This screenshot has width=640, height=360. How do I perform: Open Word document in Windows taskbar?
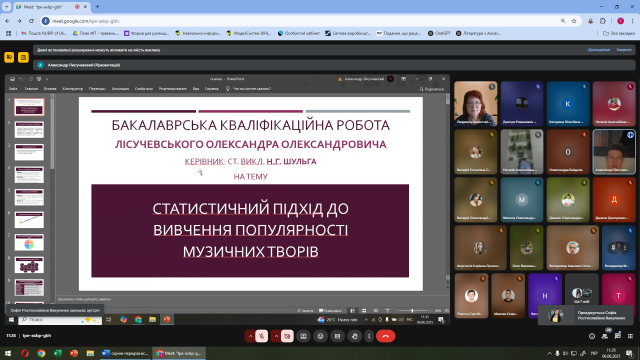point(125,353)
